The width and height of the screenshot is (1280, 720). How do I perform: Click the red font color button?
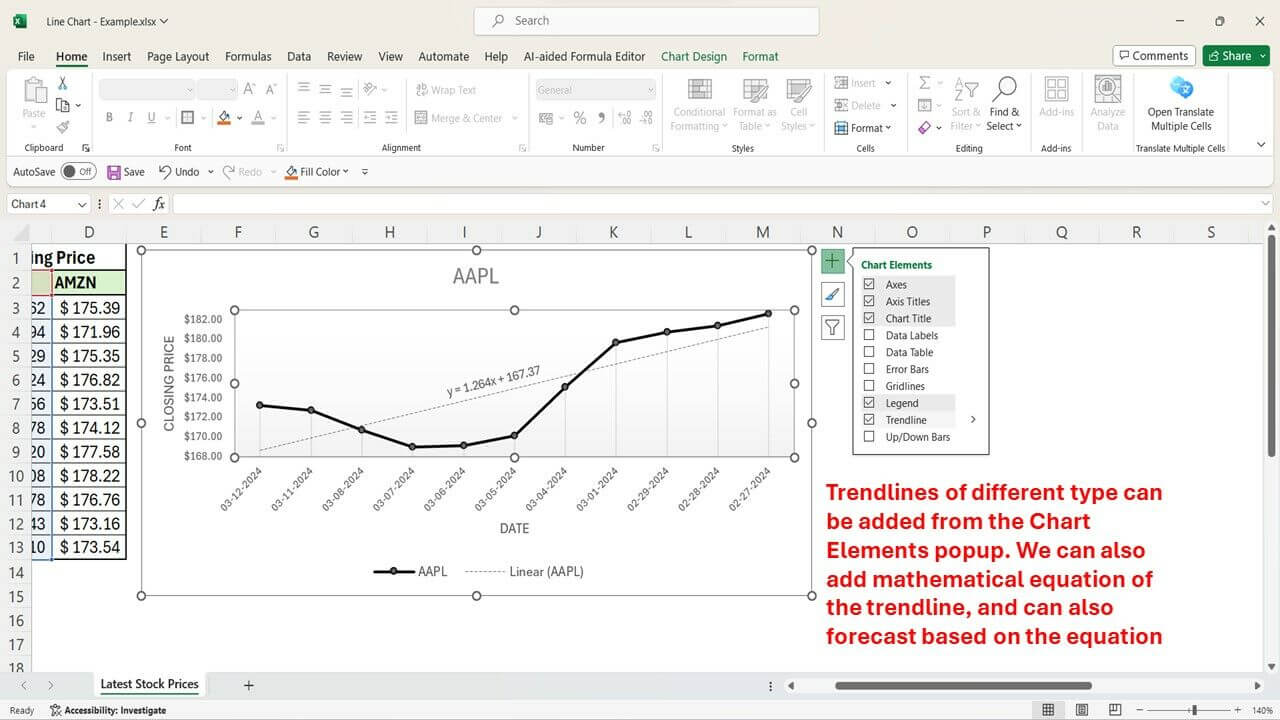[259, 118]
